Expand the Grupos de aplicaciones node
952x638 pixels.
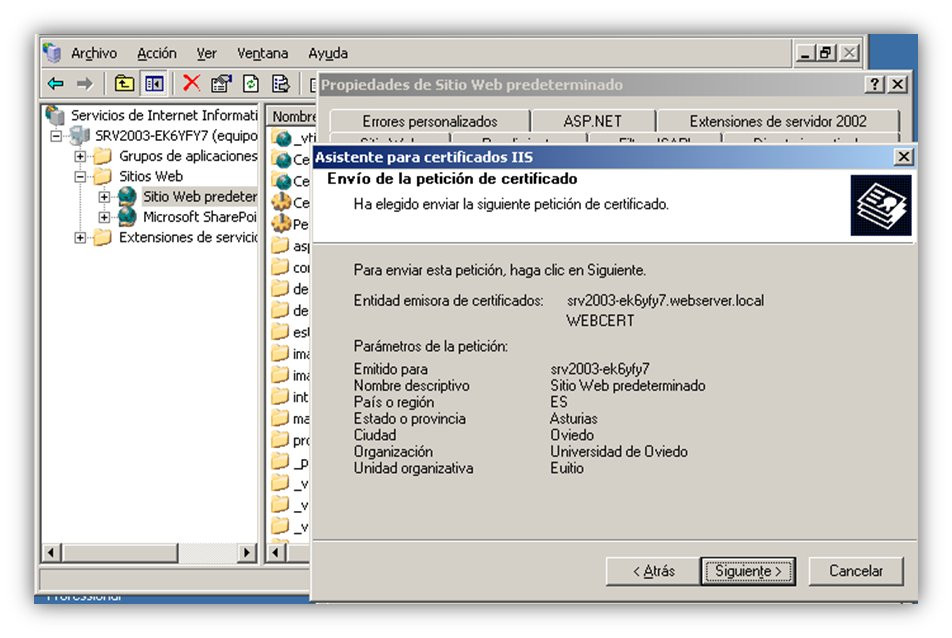tap(80, 157)
